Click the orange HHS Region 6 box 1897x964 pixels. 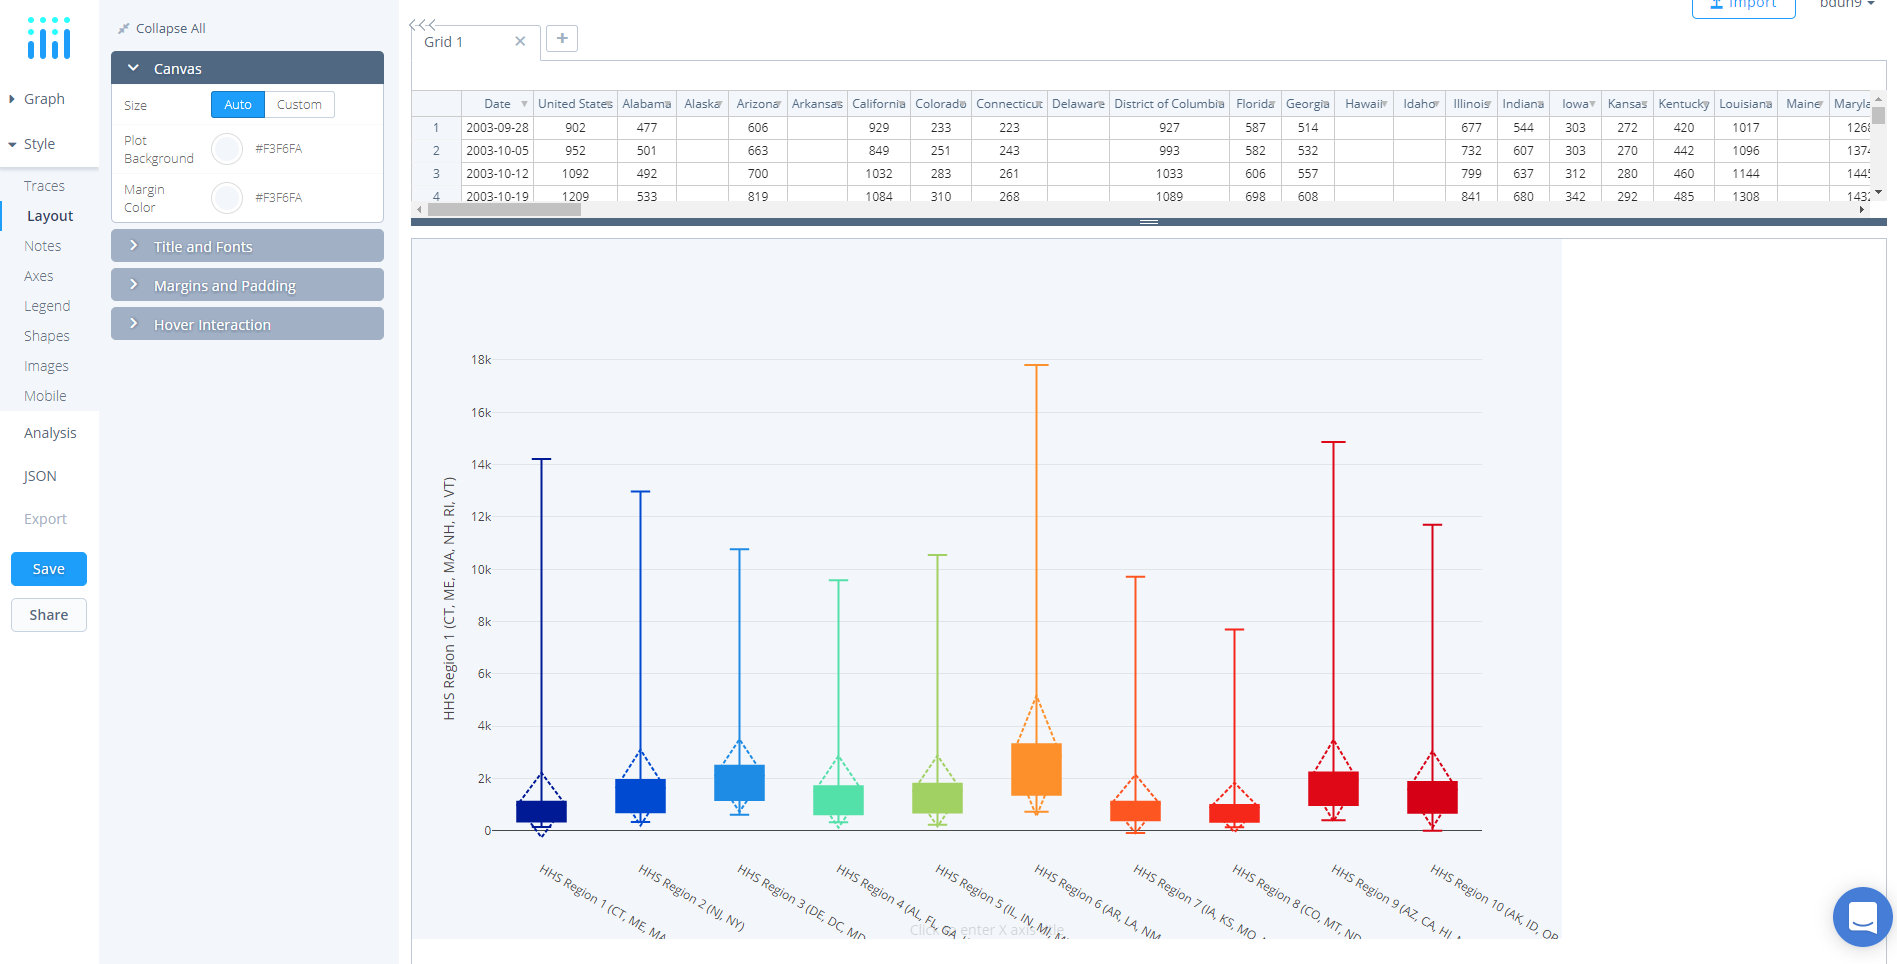tap(1036, 769)
